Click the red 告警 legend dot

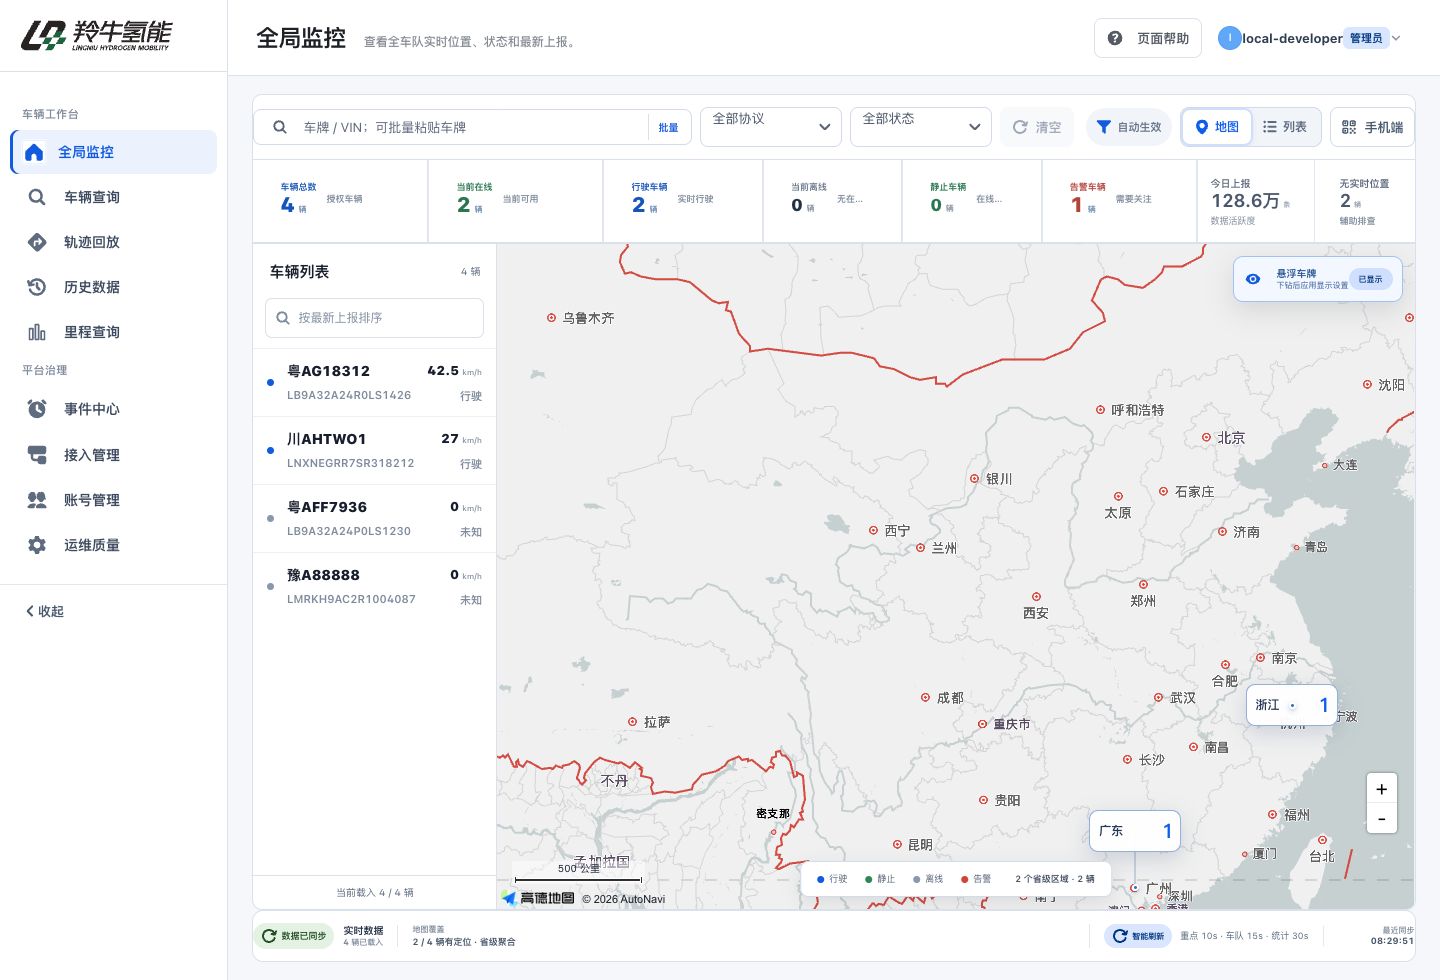964,879
